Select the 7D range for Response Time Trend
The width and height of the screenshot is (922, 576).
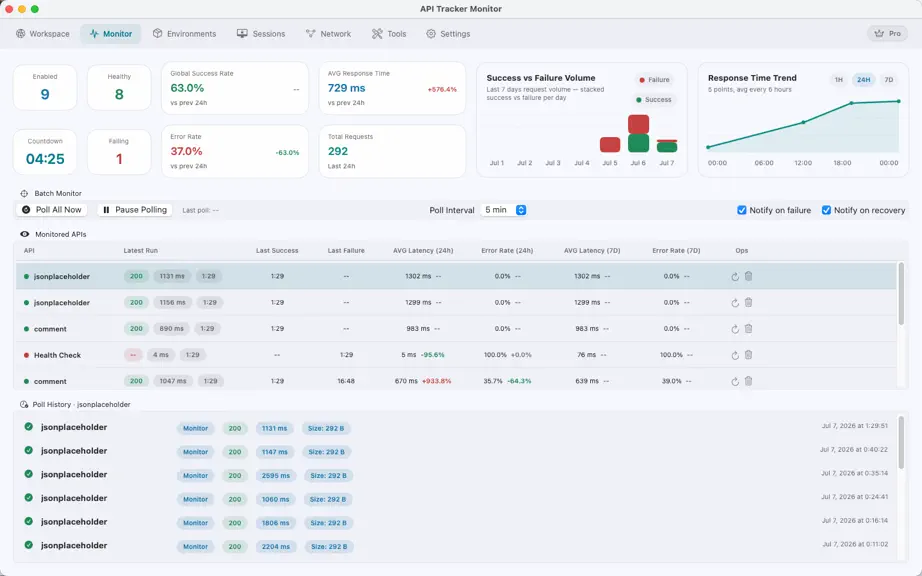point(888,80)
